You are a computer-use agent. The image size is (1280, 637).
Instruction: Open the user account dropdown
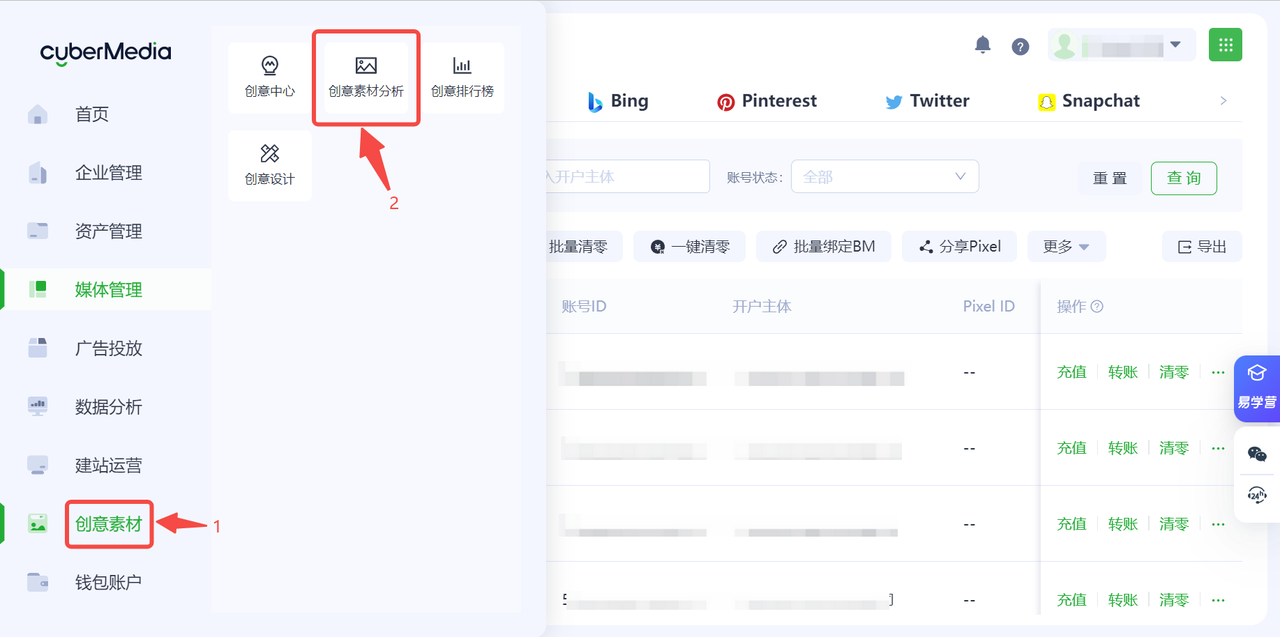tap(1121, 45)
